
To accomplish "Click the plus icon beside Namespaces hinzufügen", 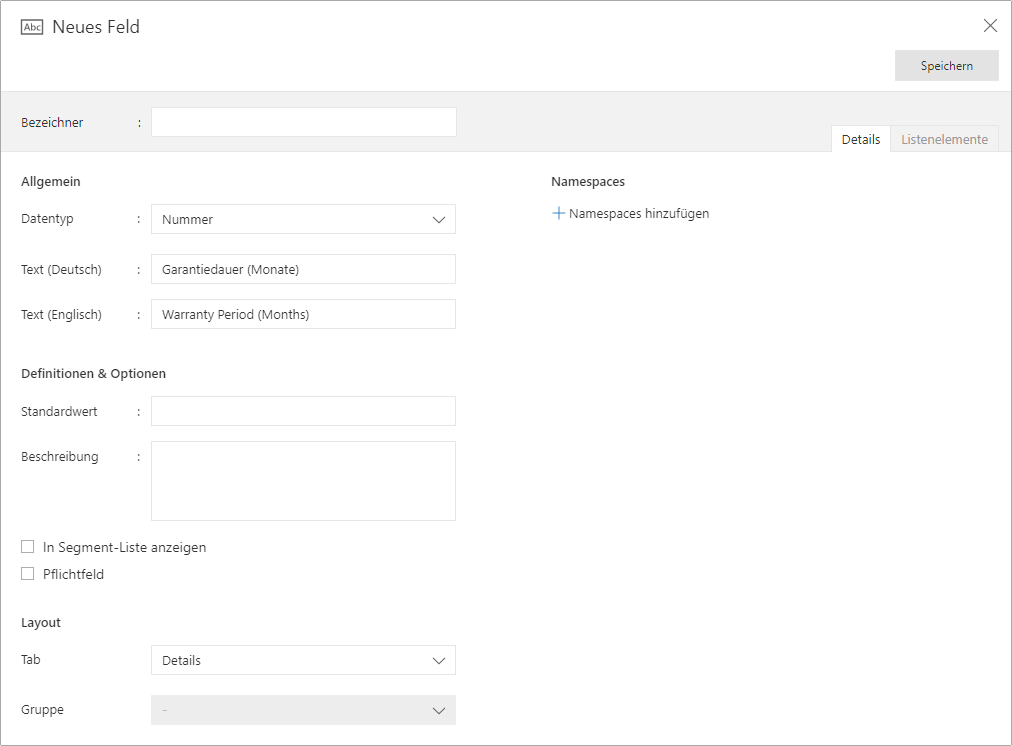I will [558, 213].
